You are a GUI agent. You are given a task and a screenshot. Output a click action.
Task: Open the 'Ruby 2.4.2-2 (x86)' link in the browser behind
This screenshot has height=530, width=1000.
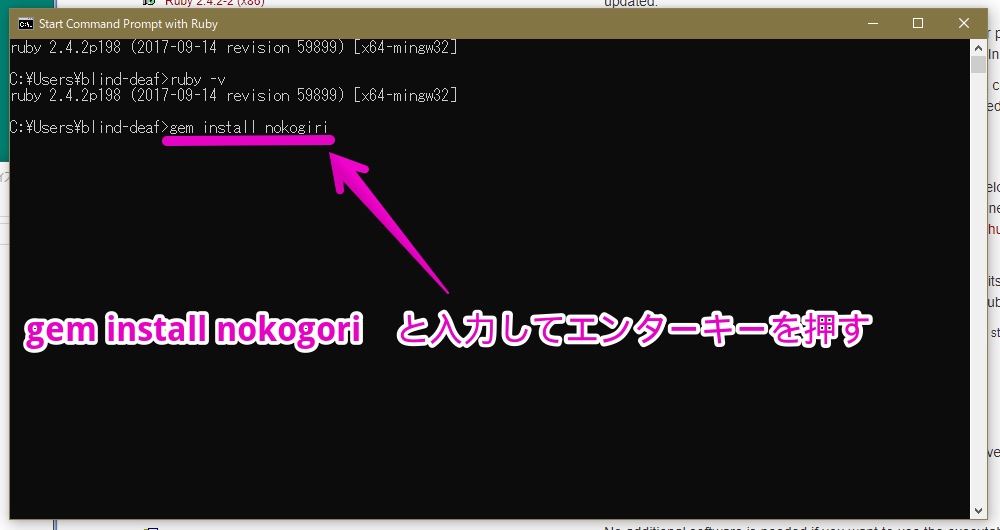tap(214, 3)
